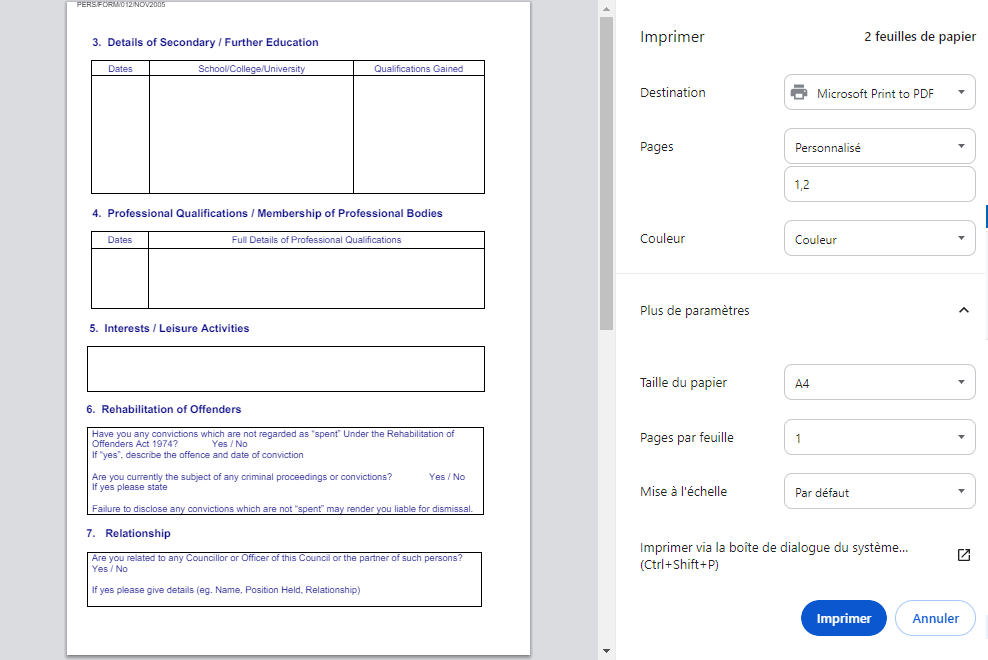Click the preview scrollbar up arrow

(x=606, y=9)
